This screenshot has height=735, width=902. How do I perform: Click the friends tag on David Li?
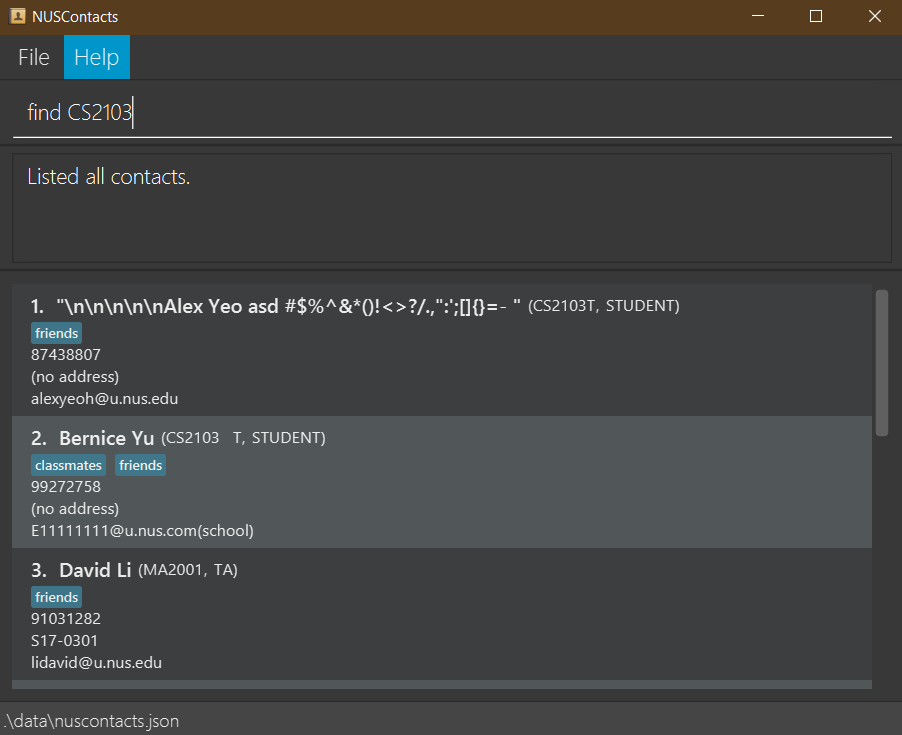coord(56,597)
